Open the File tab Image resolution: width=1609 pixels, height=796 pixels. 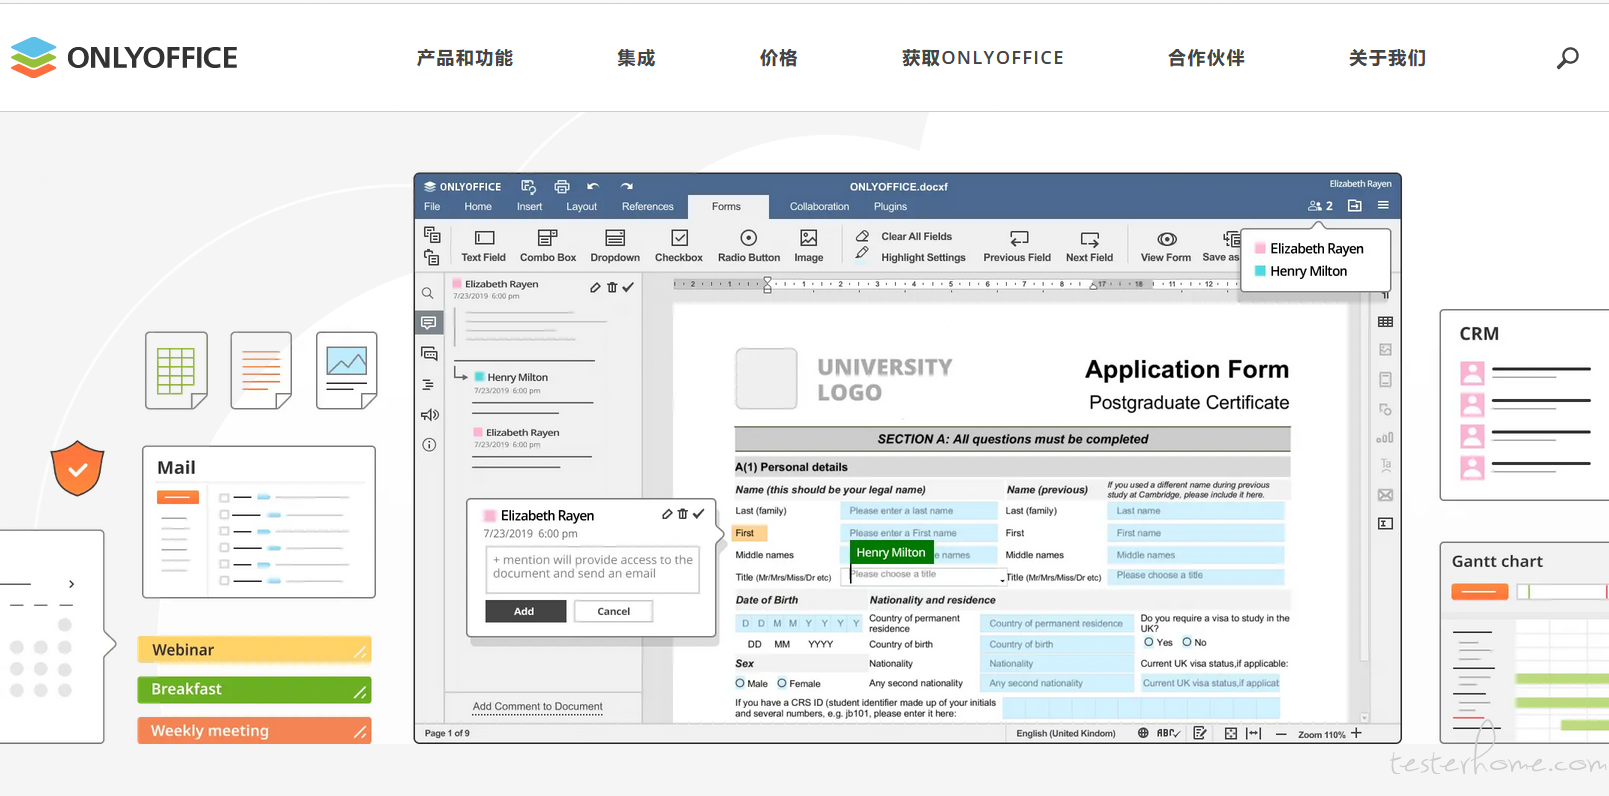point(432,207)
